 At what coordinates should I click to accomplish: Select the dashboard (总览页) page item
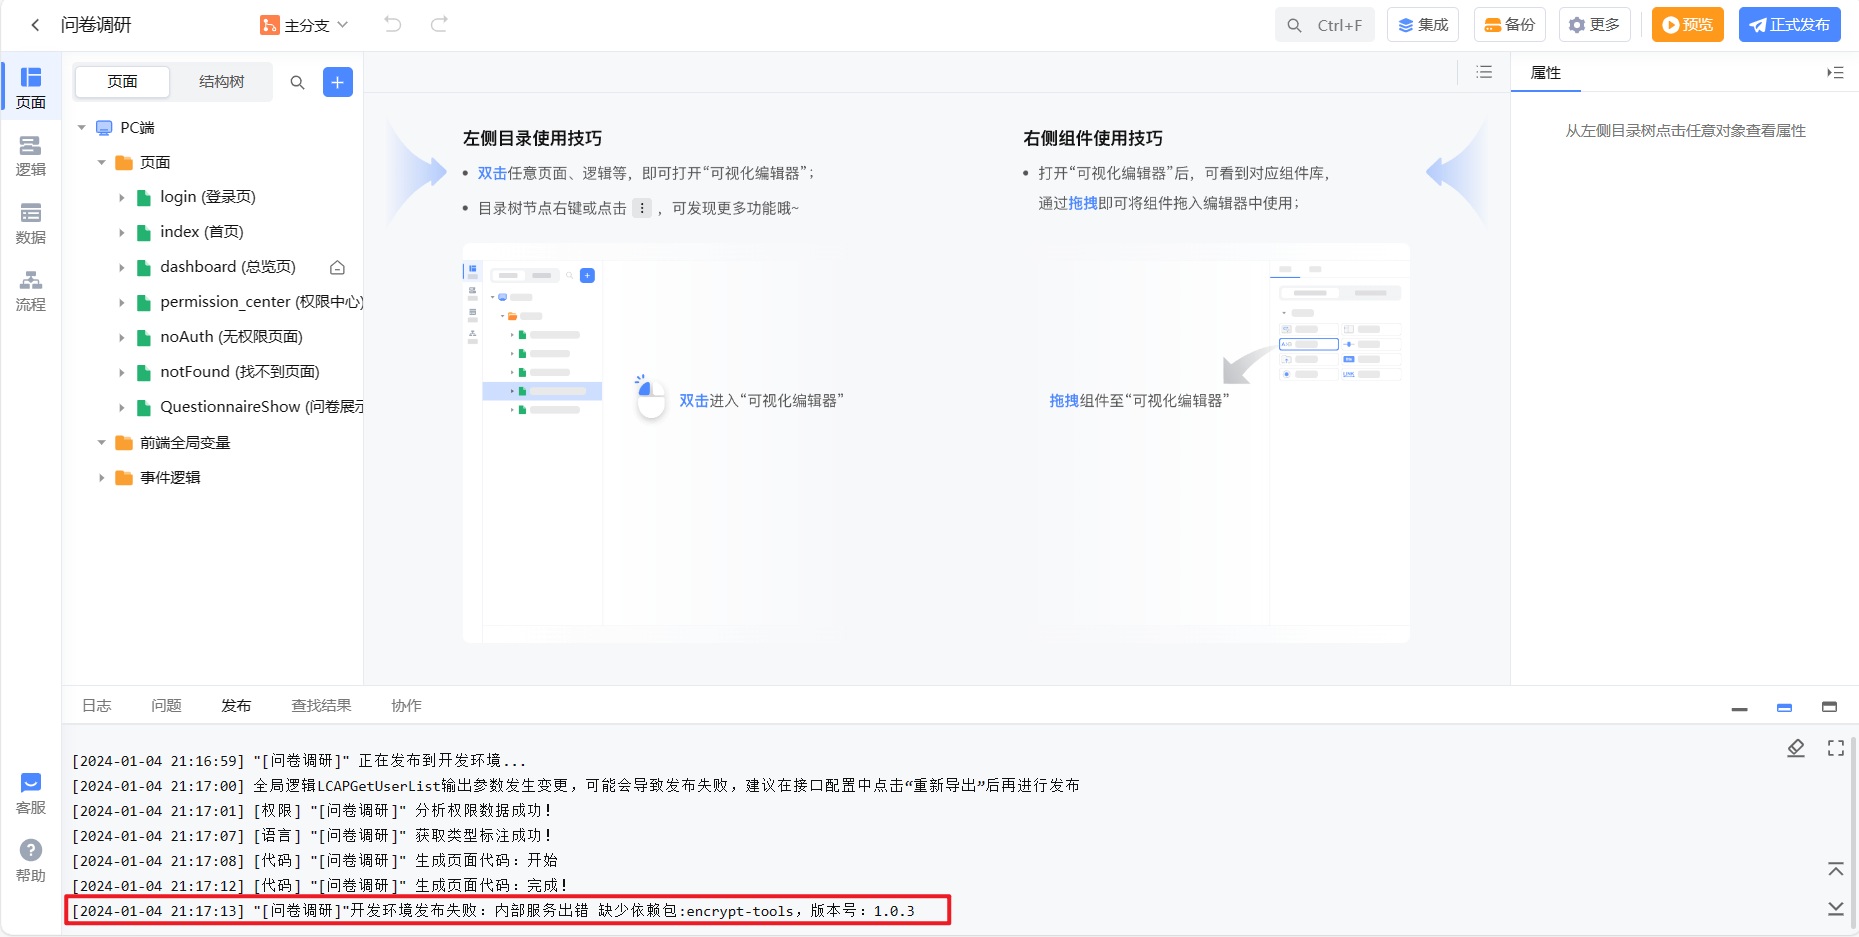tap(228, 267)
